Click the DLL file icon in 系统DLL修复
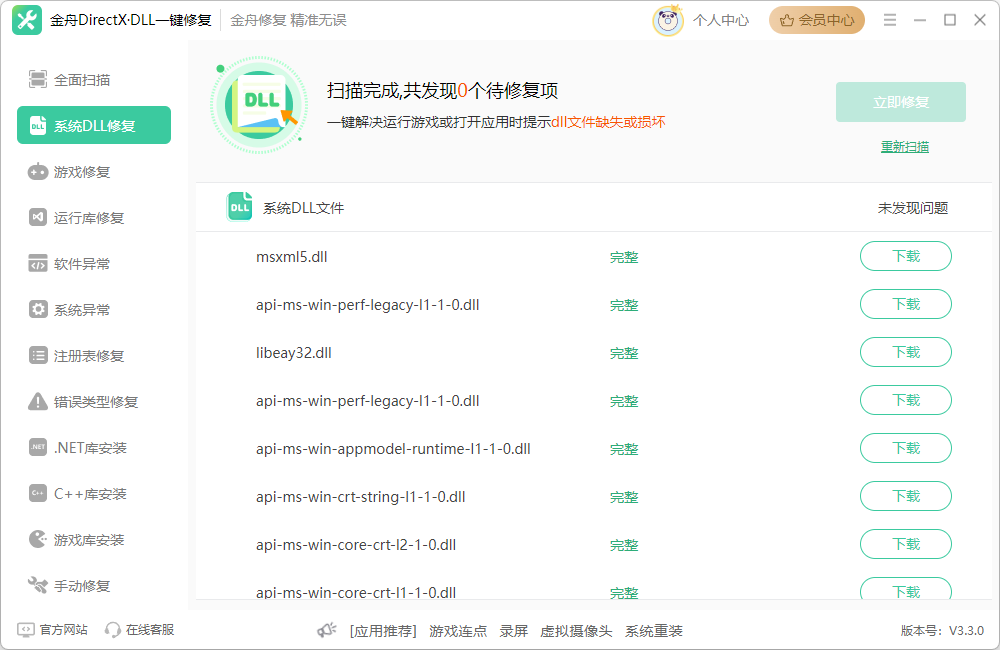This screenshot has width=1000, height=650. click(x=38, y=126)
